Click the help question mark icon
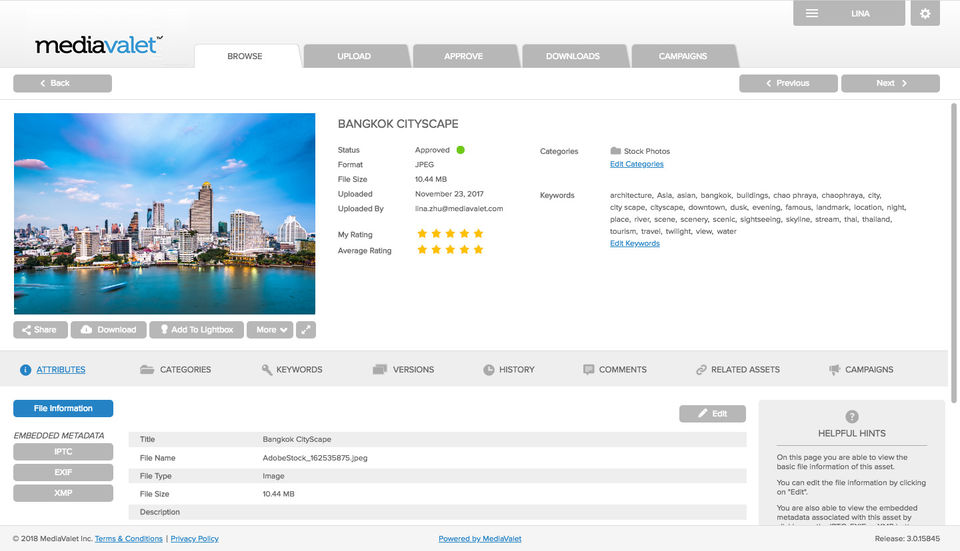Screen dimensions: 960x551 pos(852,416)
